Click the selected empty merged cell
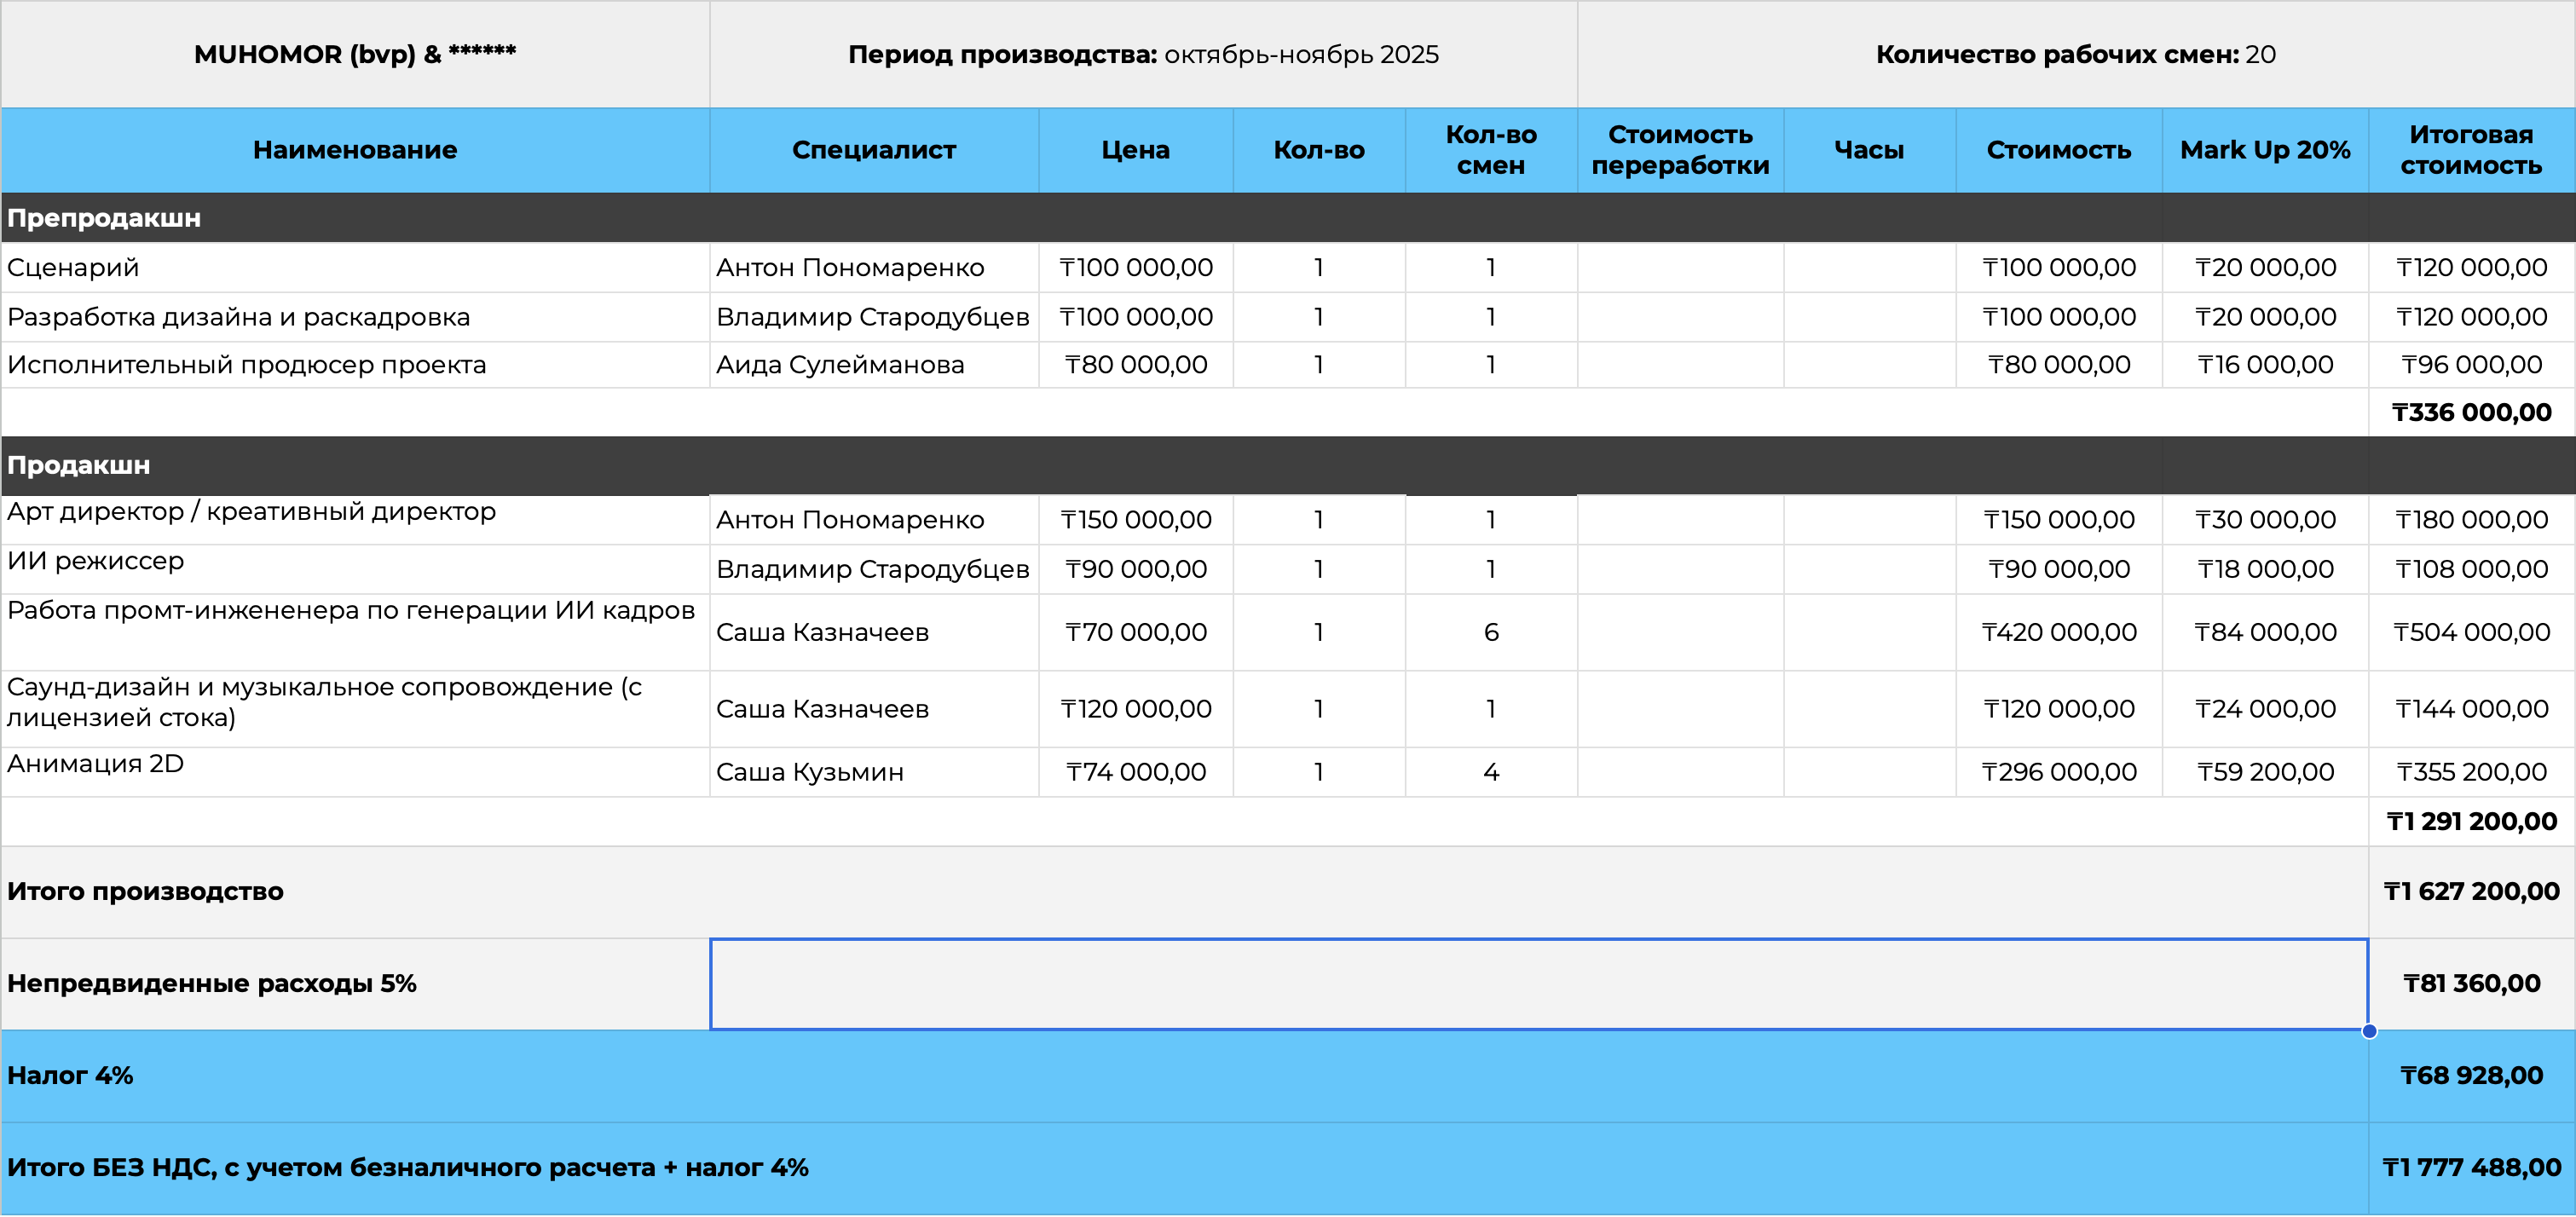Screen dimensions: 2576x1217 (x=1538, y=984)
